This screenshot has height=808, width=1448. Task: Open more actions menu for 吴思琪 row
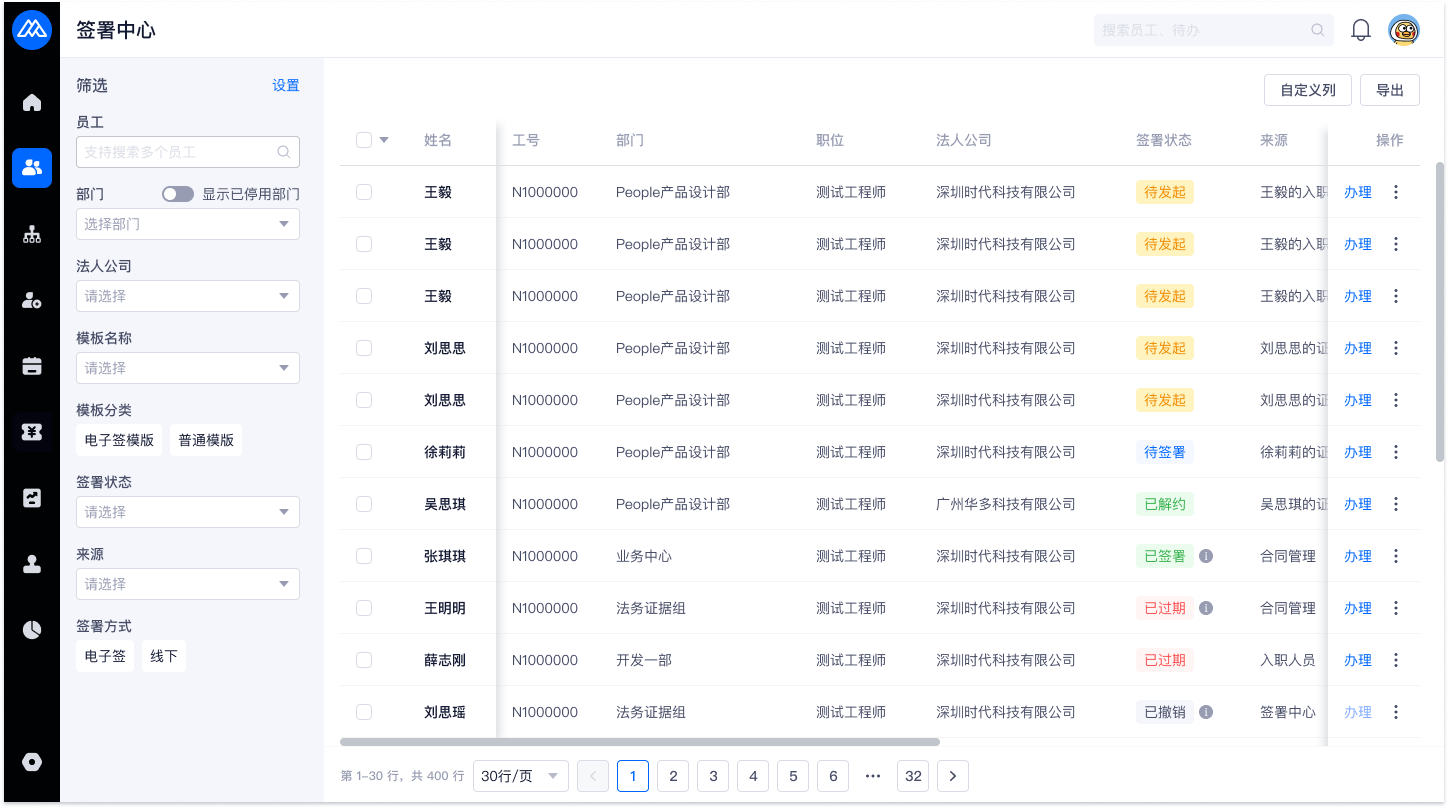pos(1396,504)
